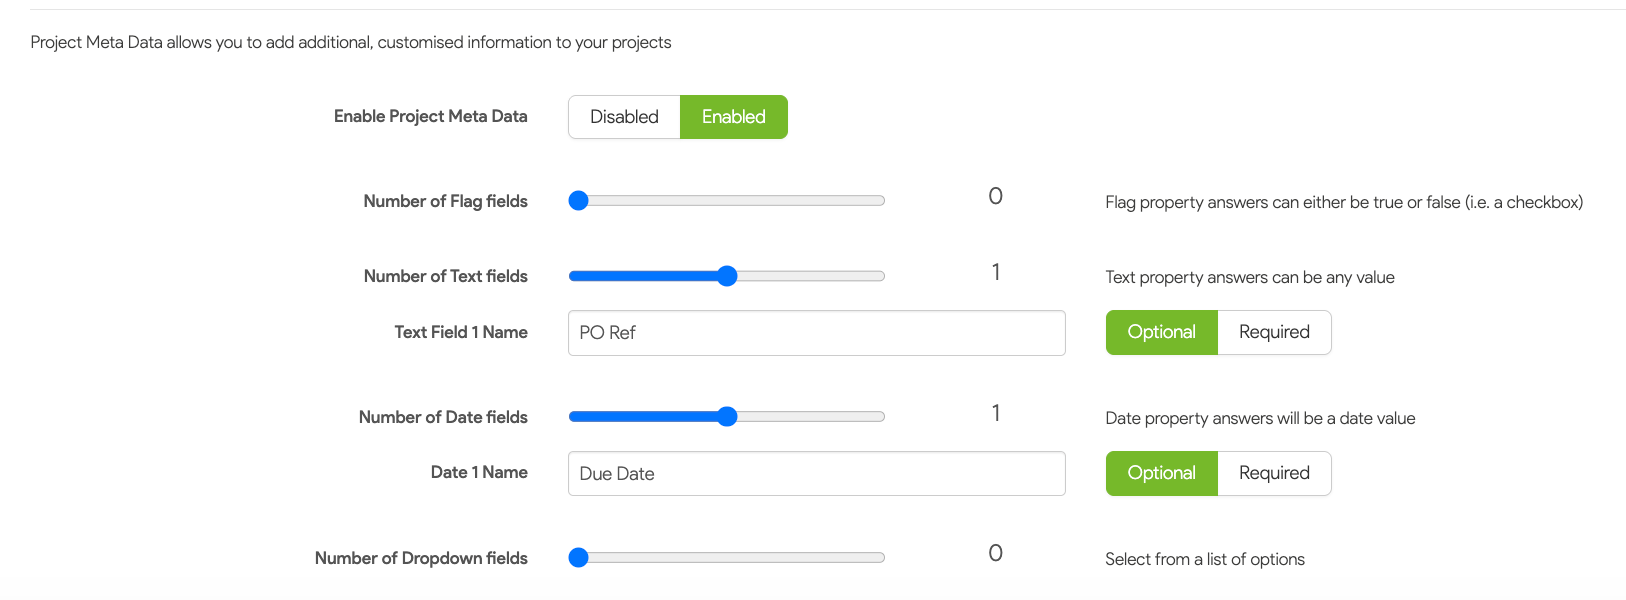Screen dimensions: 1626x600
Task: Choose Required for Date 1
Action: point(1274,473)
